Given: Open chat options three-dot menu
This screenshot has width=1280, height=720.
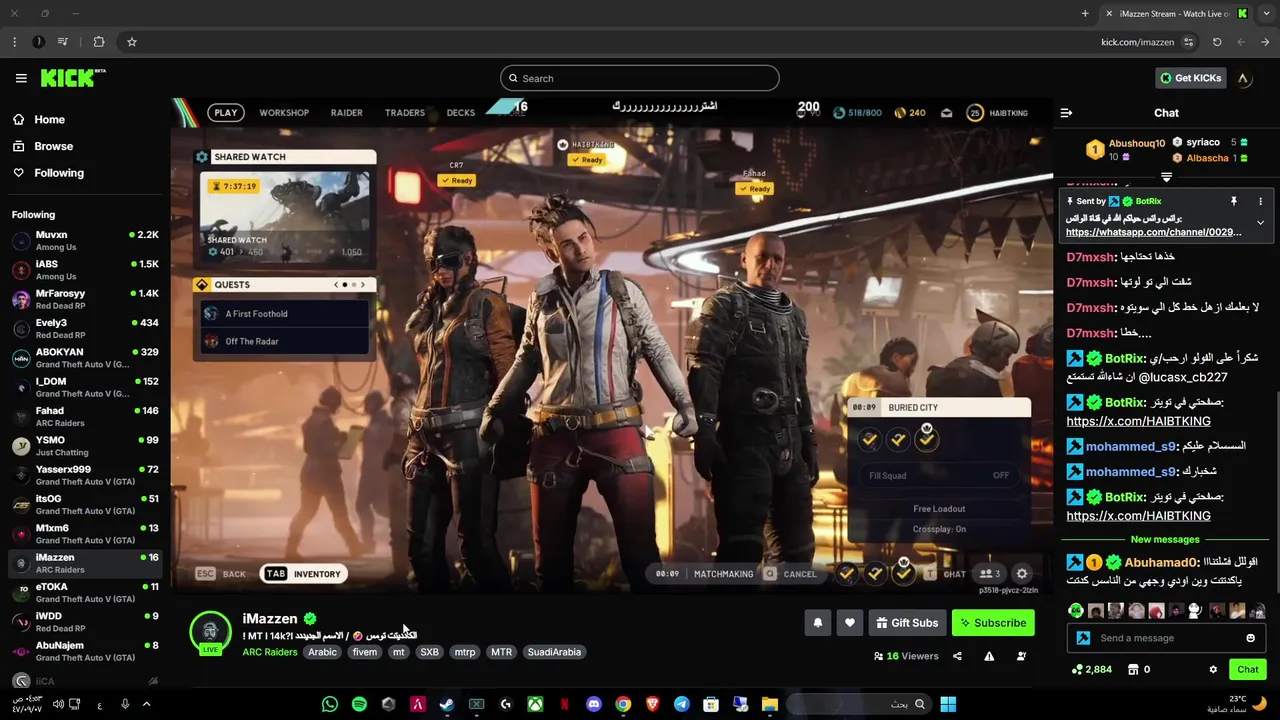Looking at the screenshot, I should point(1260,201).
